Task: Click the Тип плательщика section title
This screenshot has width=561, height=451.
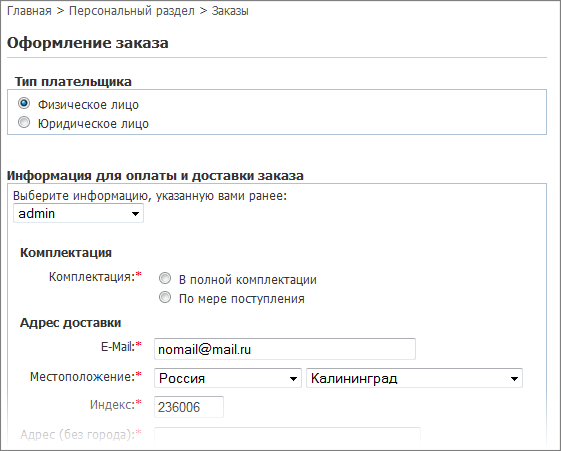Action: coord(73,82)
